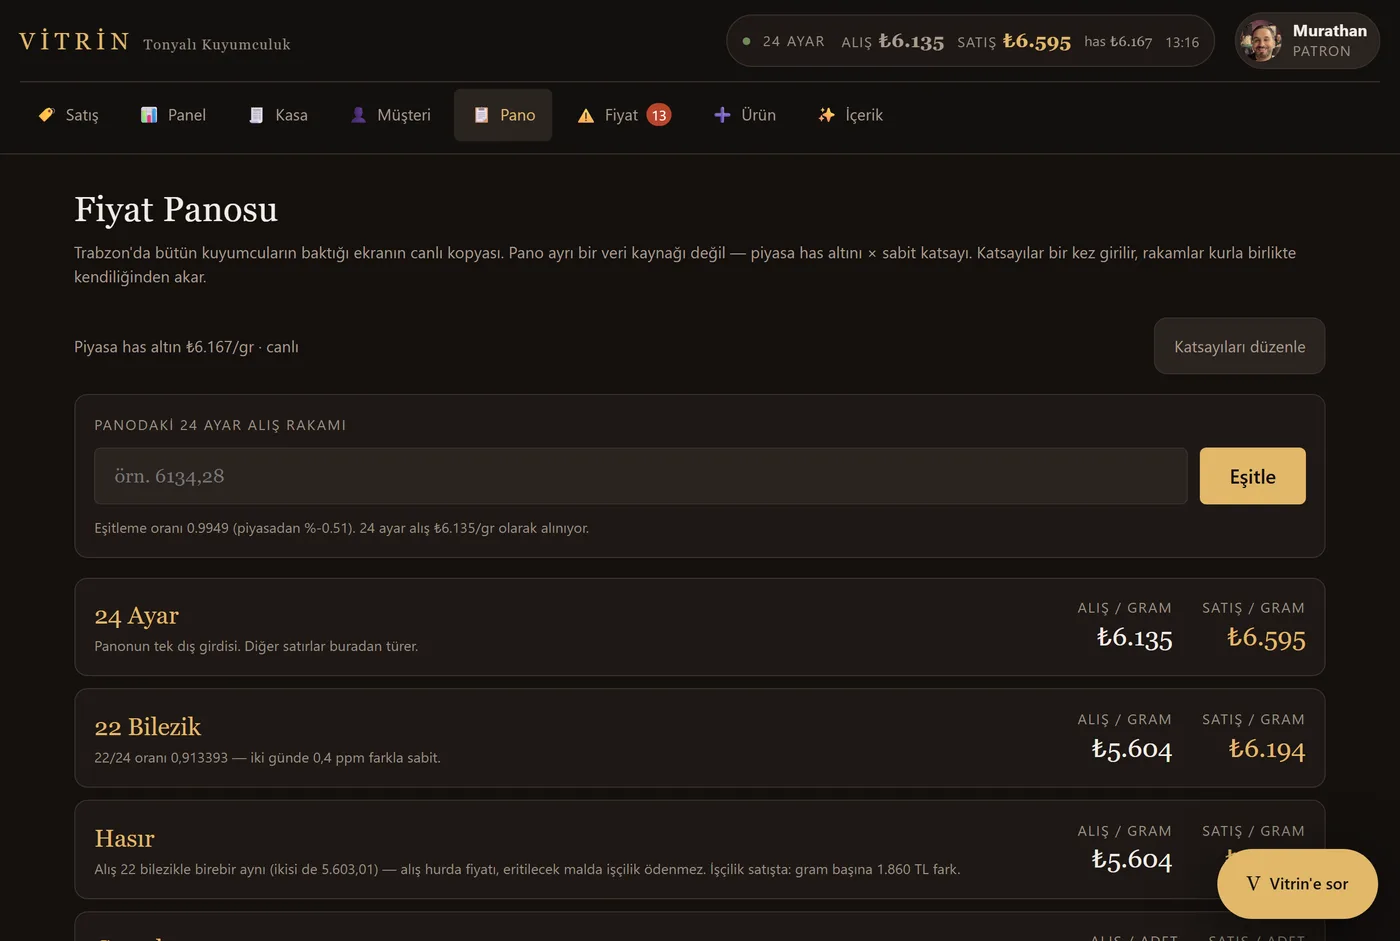
Task: Click Hasır alış price ₺5.604
Action: coord(1132,860)
